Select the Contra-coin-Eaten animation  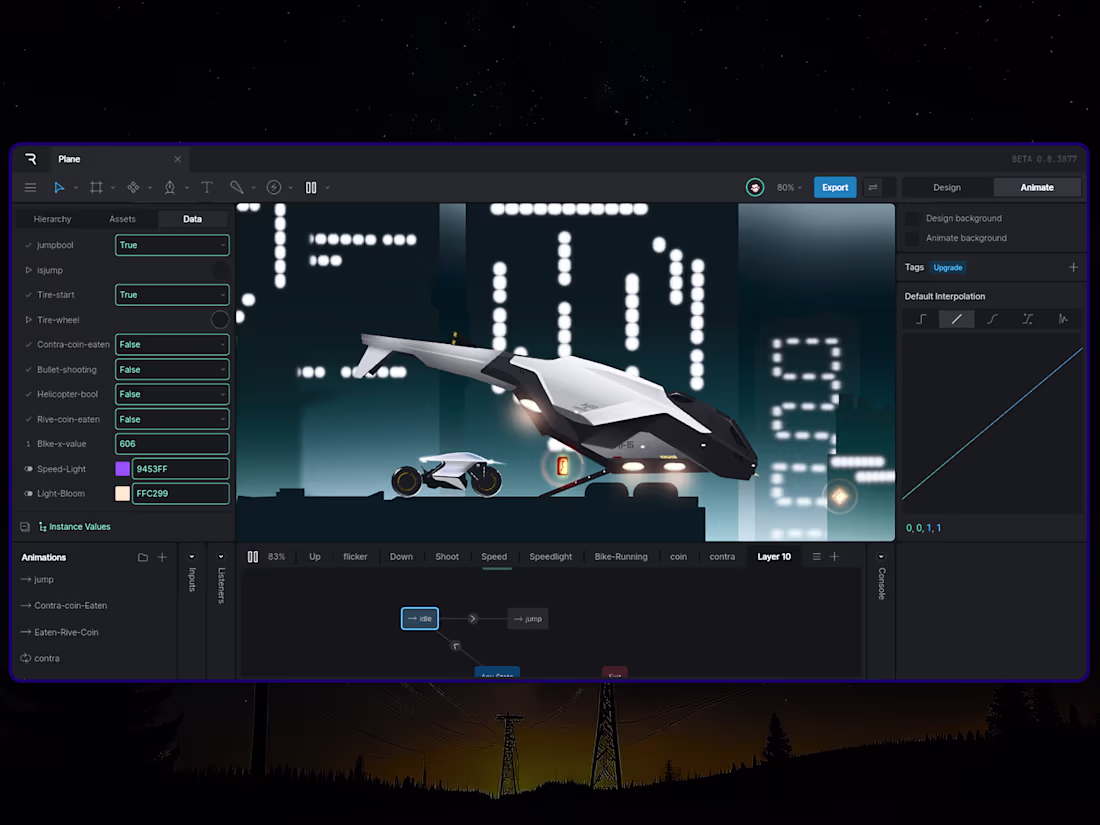pyautogui.click(x=70, y=605)
